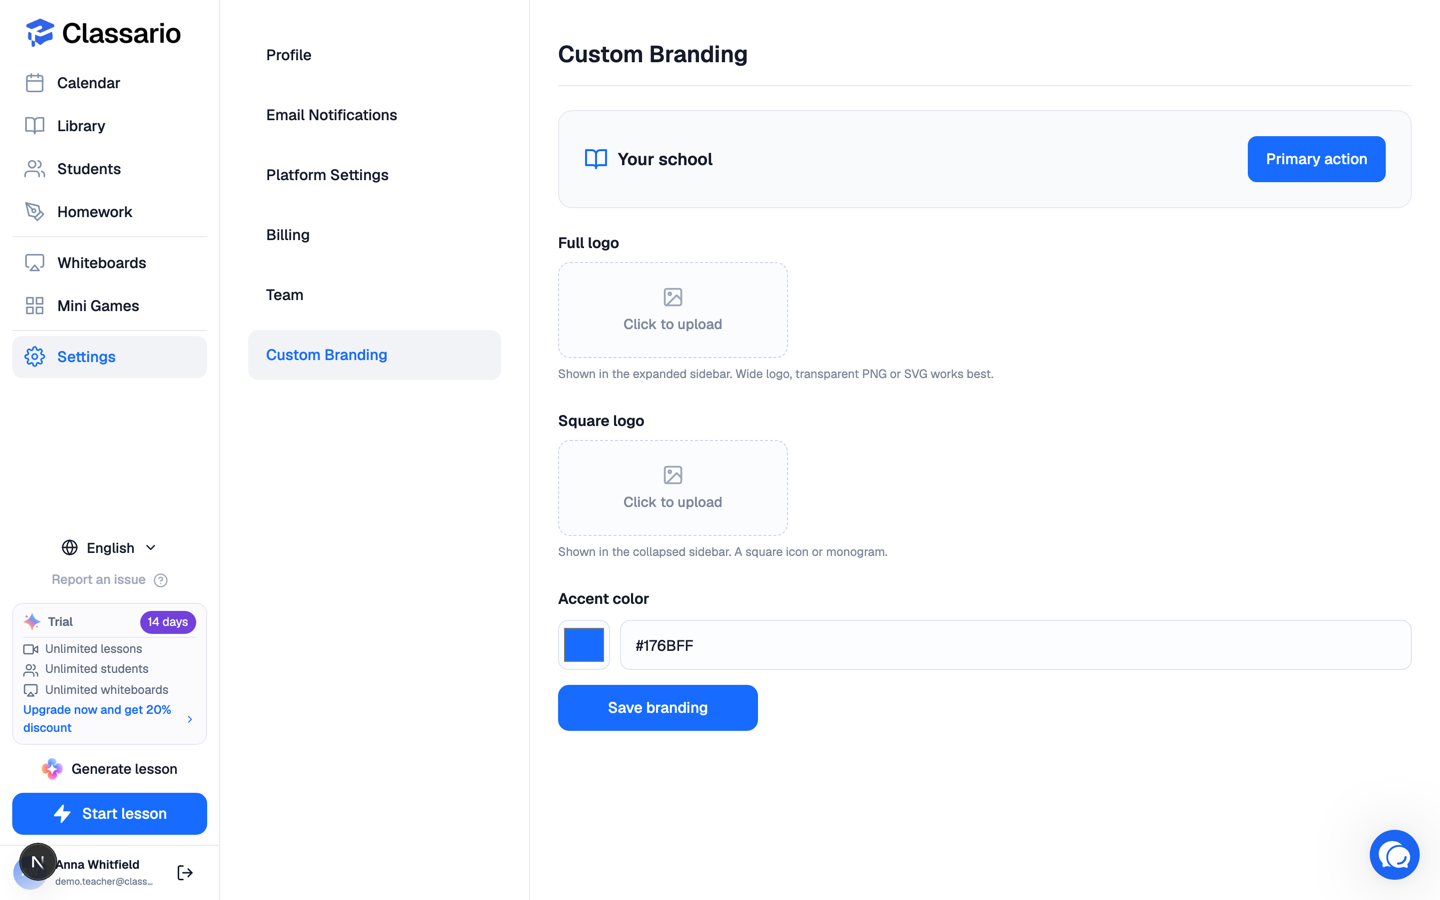Click the Primary action preview button
The width and height of the screenshot is (1440, 900).
[x=1316, y=159]
